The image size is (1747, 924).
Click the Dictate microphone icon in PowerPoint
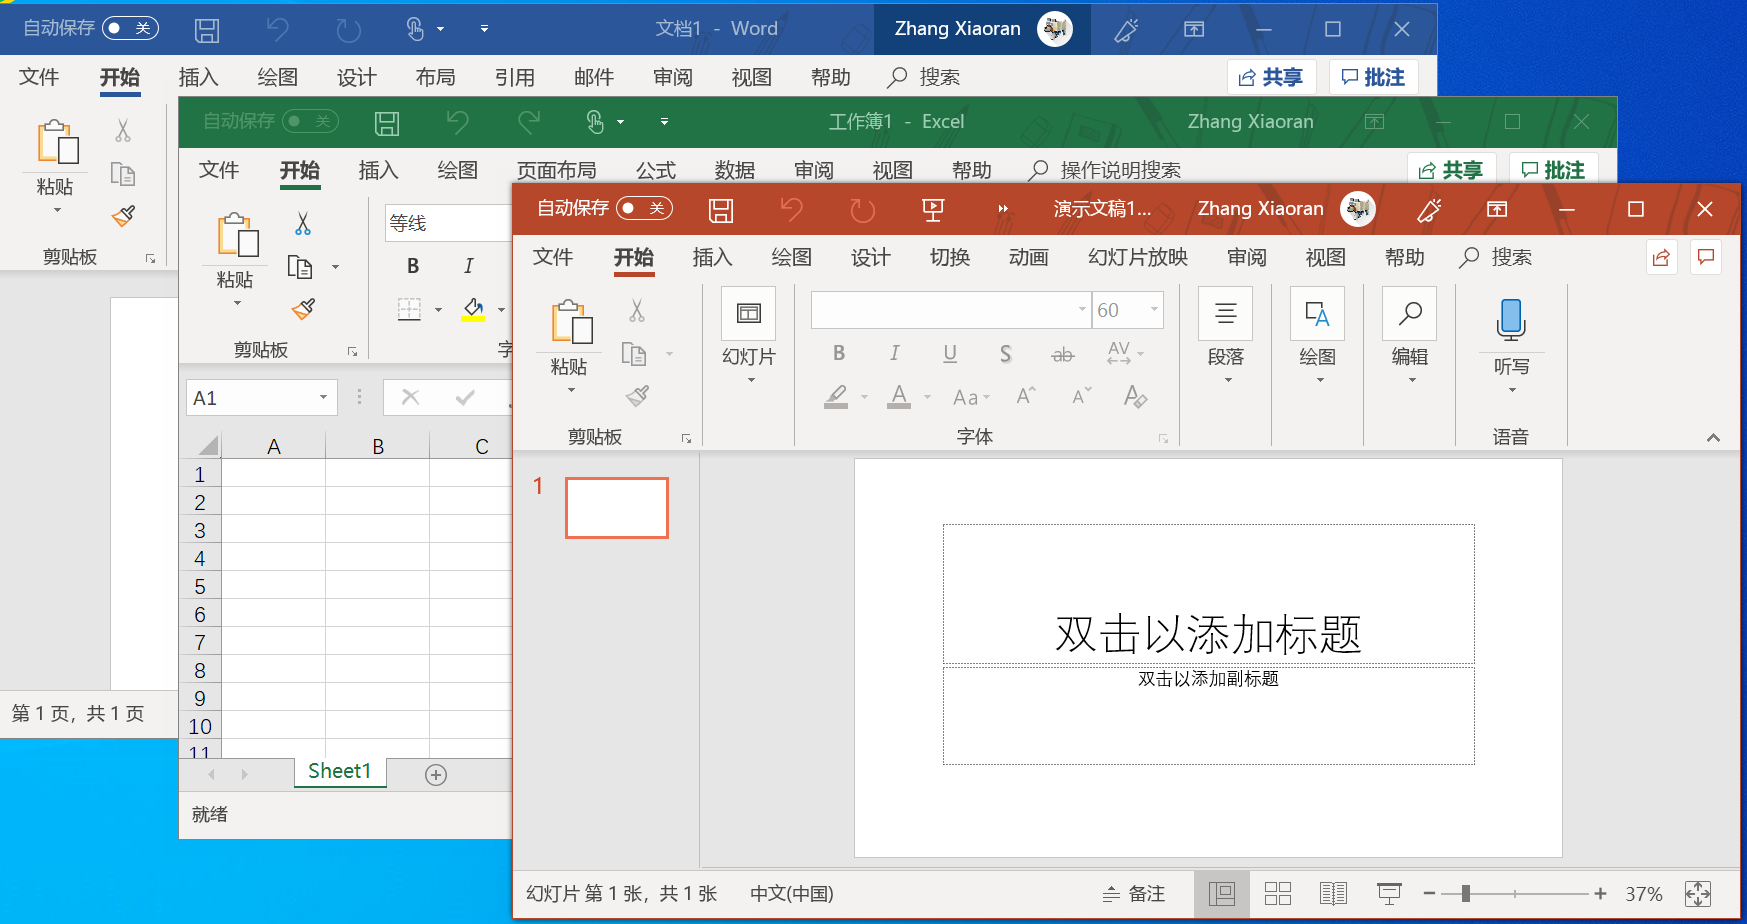[x=1510, y=319]
